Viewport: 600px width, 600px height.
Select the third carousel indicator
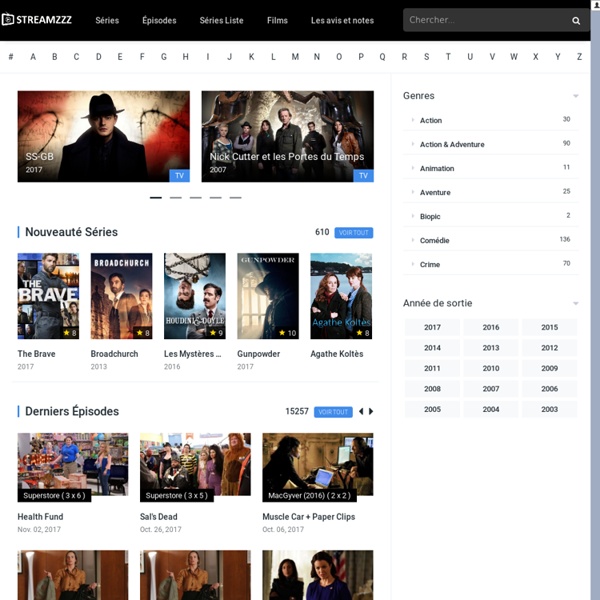tap(196, 198)
